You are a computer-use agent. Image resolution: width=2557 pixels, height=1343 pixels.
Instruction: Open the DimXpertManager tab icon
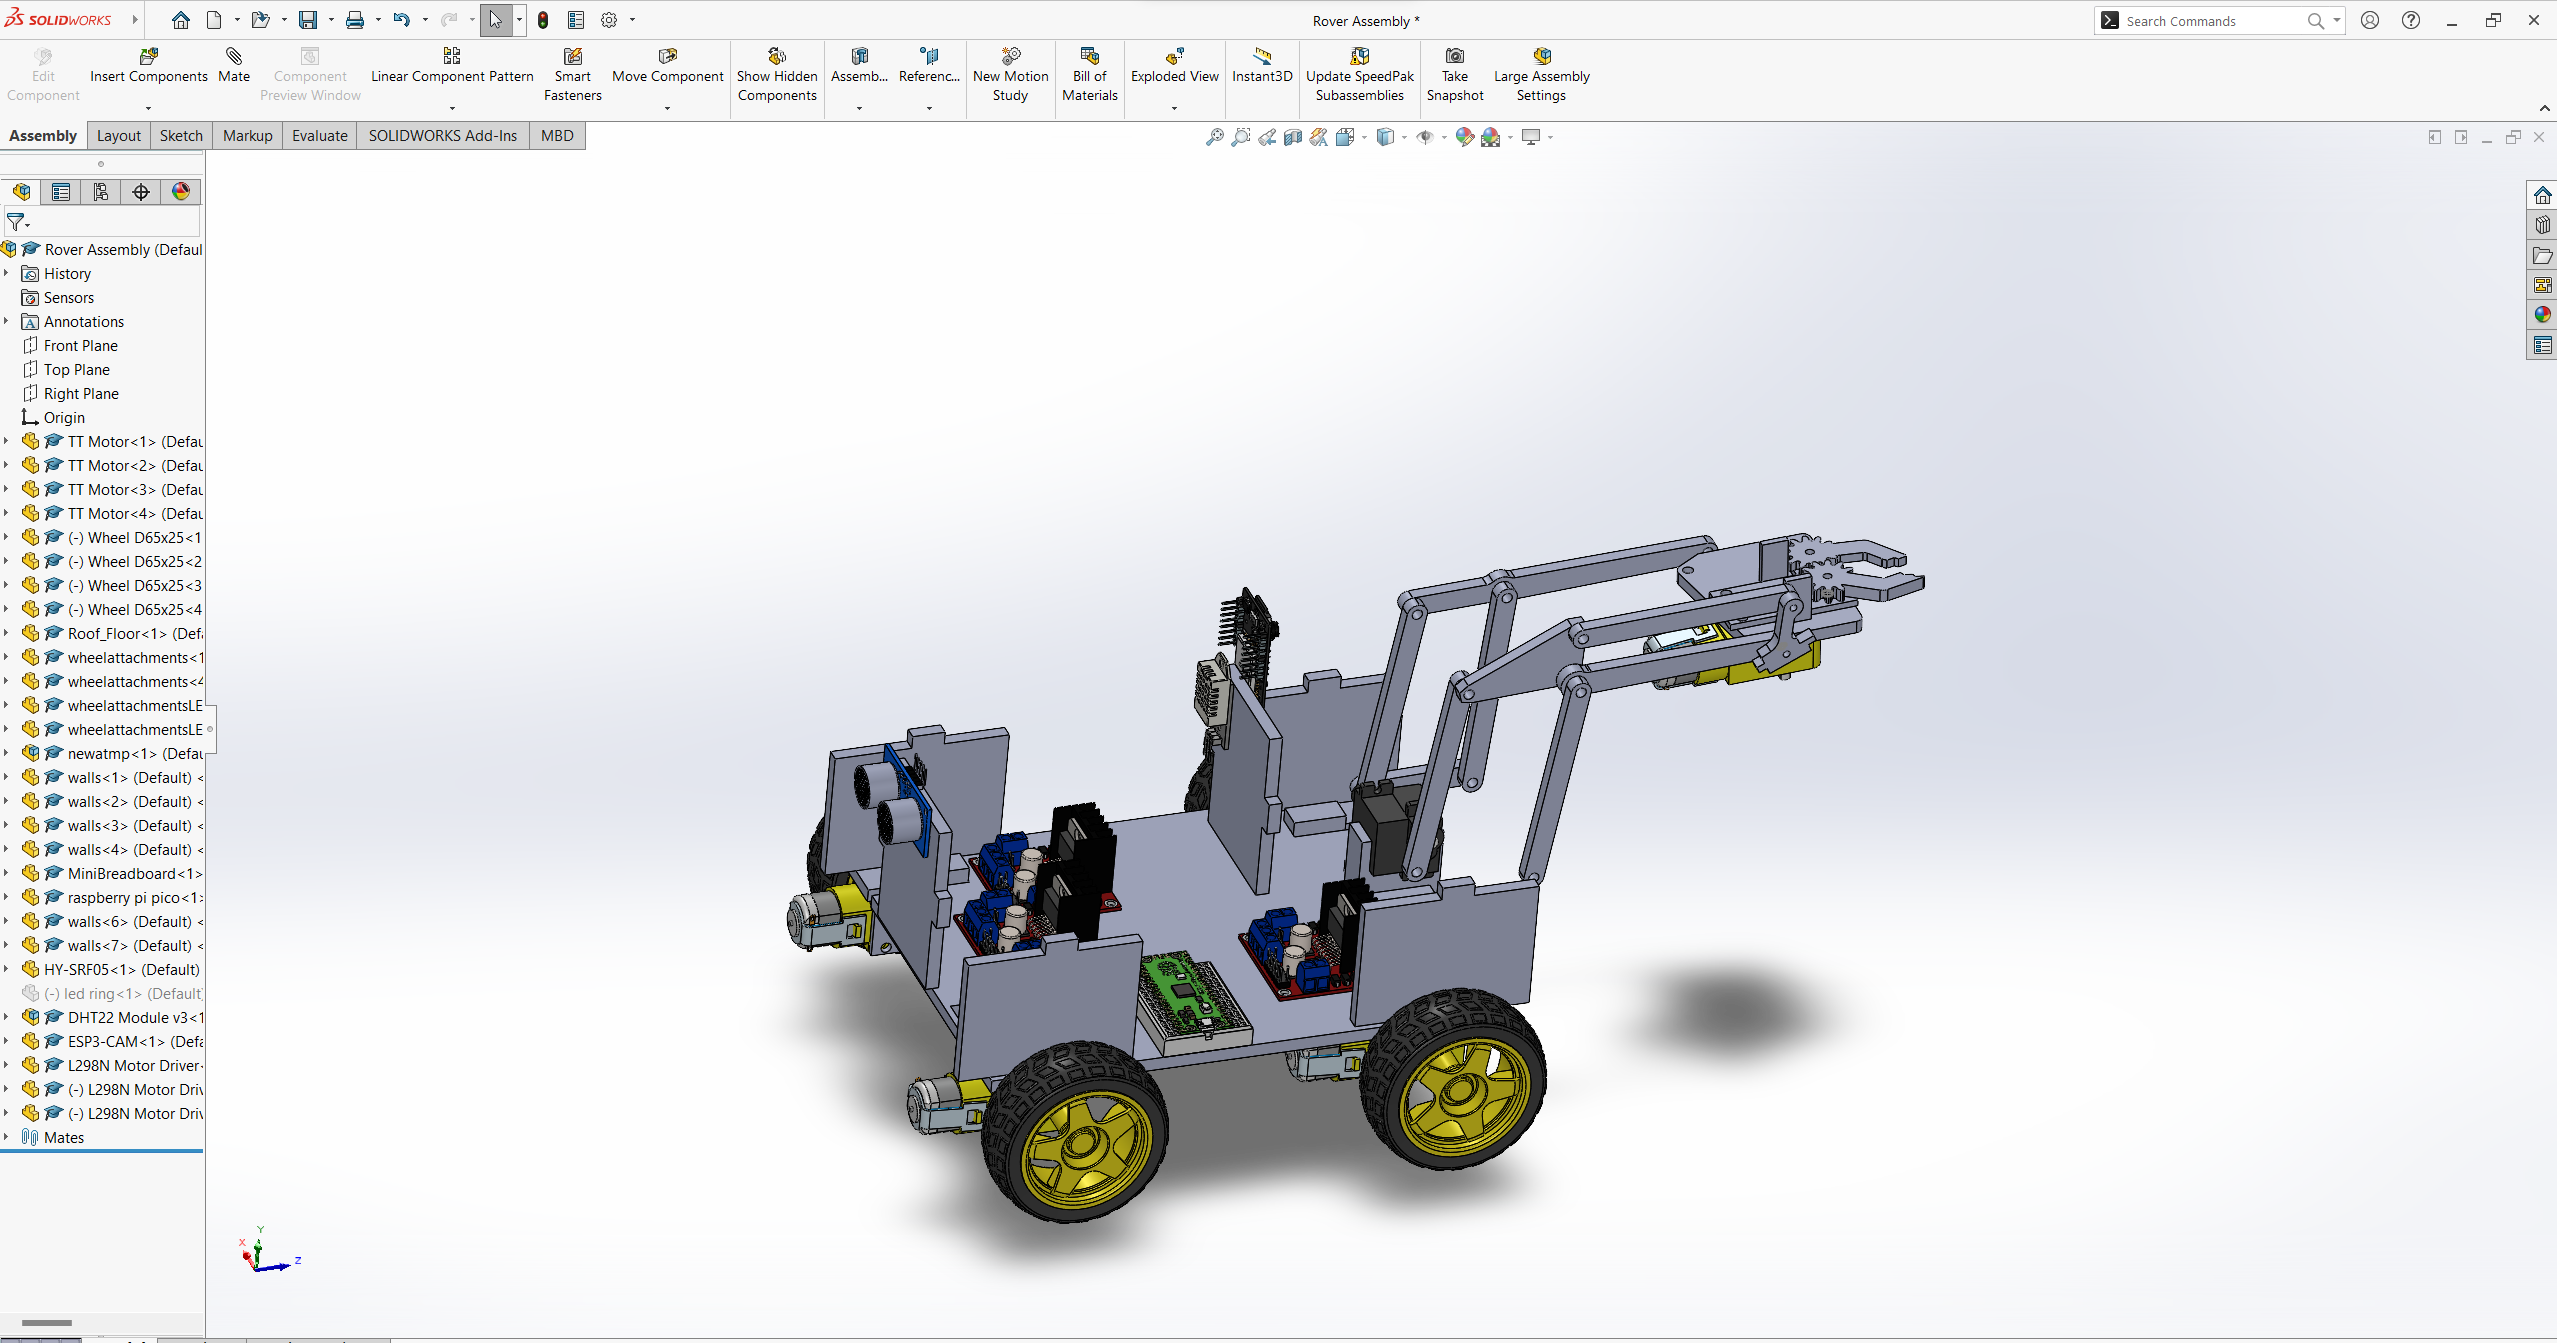coord(141,192)
